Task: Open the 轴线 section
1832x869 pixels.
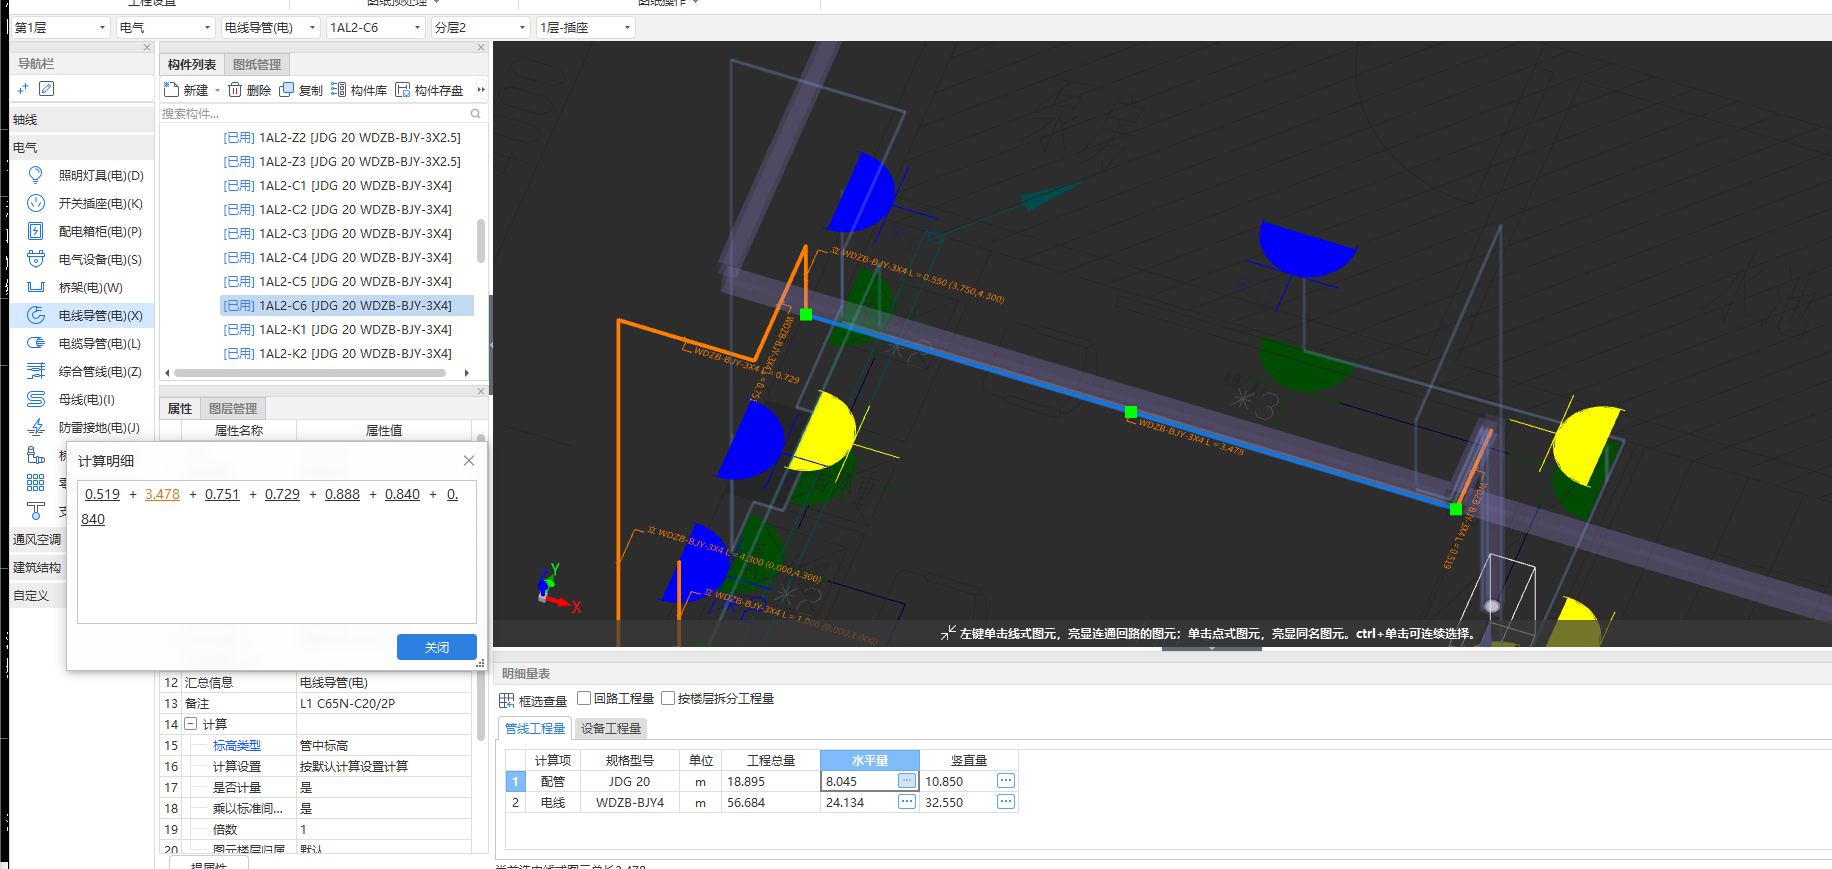Action: [82, 119]
